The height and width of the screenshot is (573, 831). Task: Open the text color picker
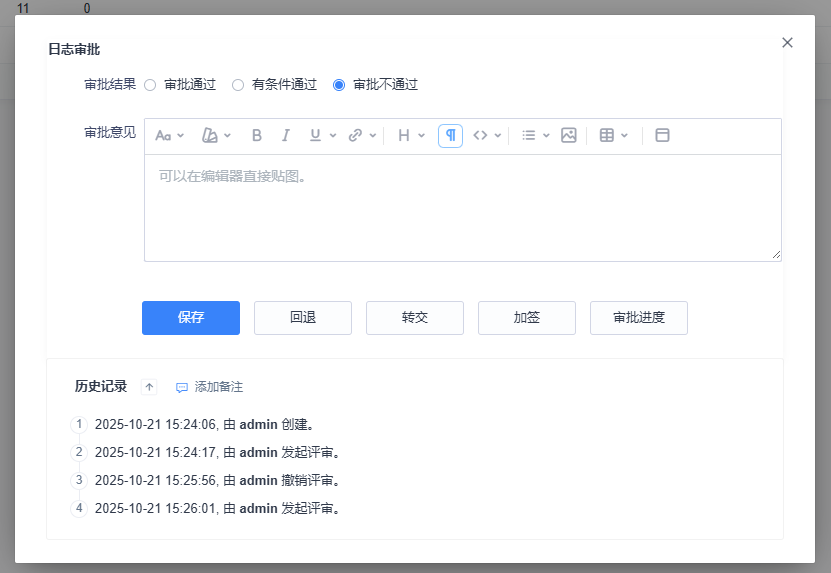point(215,136)
